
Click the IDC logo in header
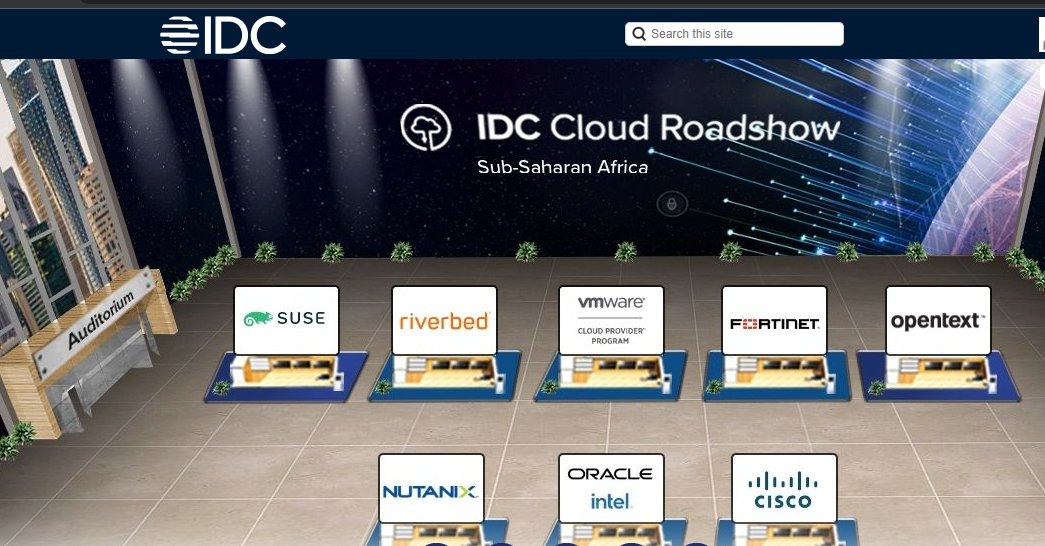(x=223, y=35)
